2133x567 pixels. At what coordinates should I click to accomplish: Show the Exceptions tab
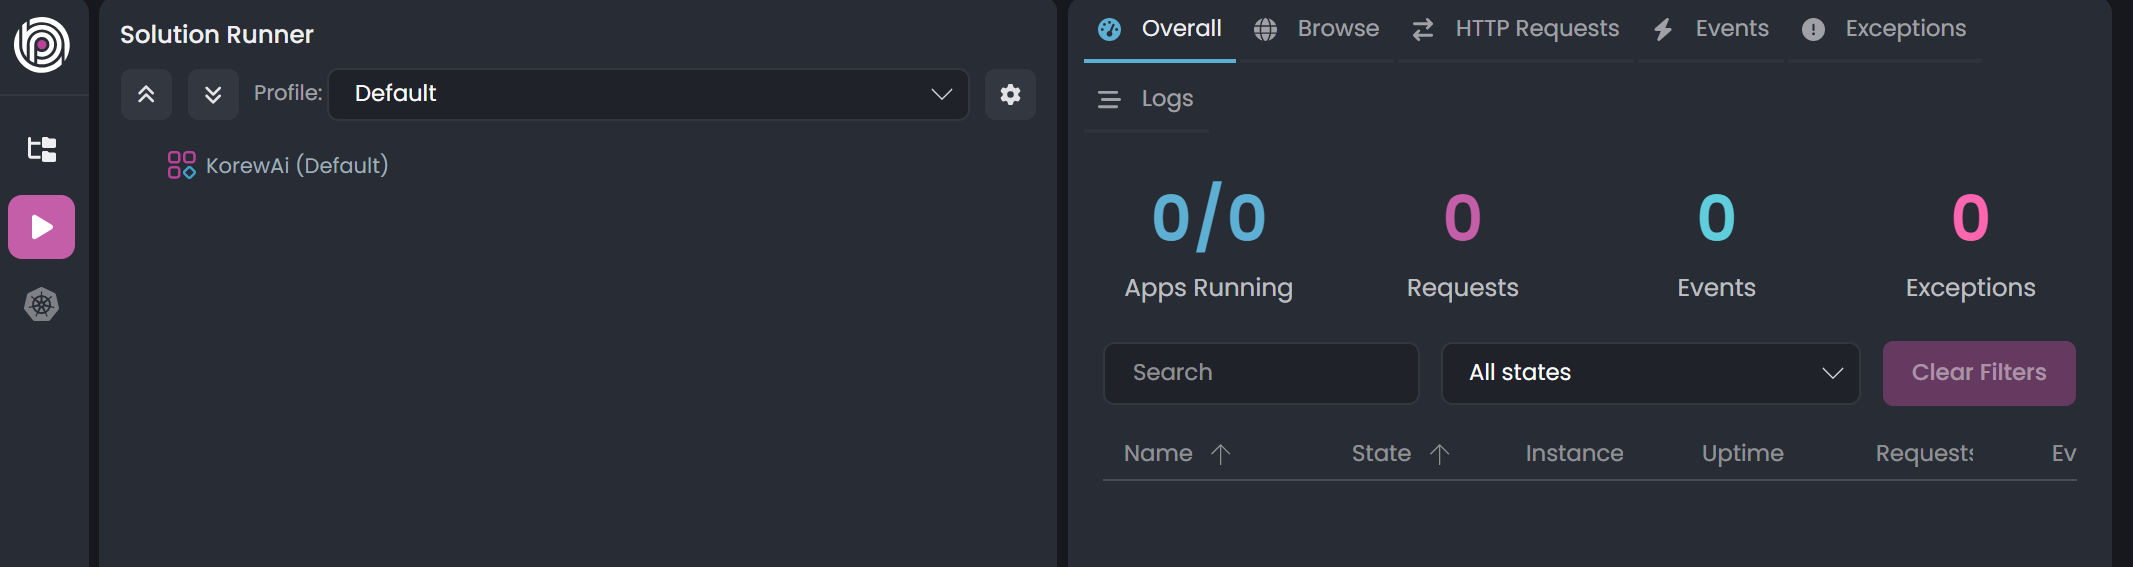click(1884, 29)
